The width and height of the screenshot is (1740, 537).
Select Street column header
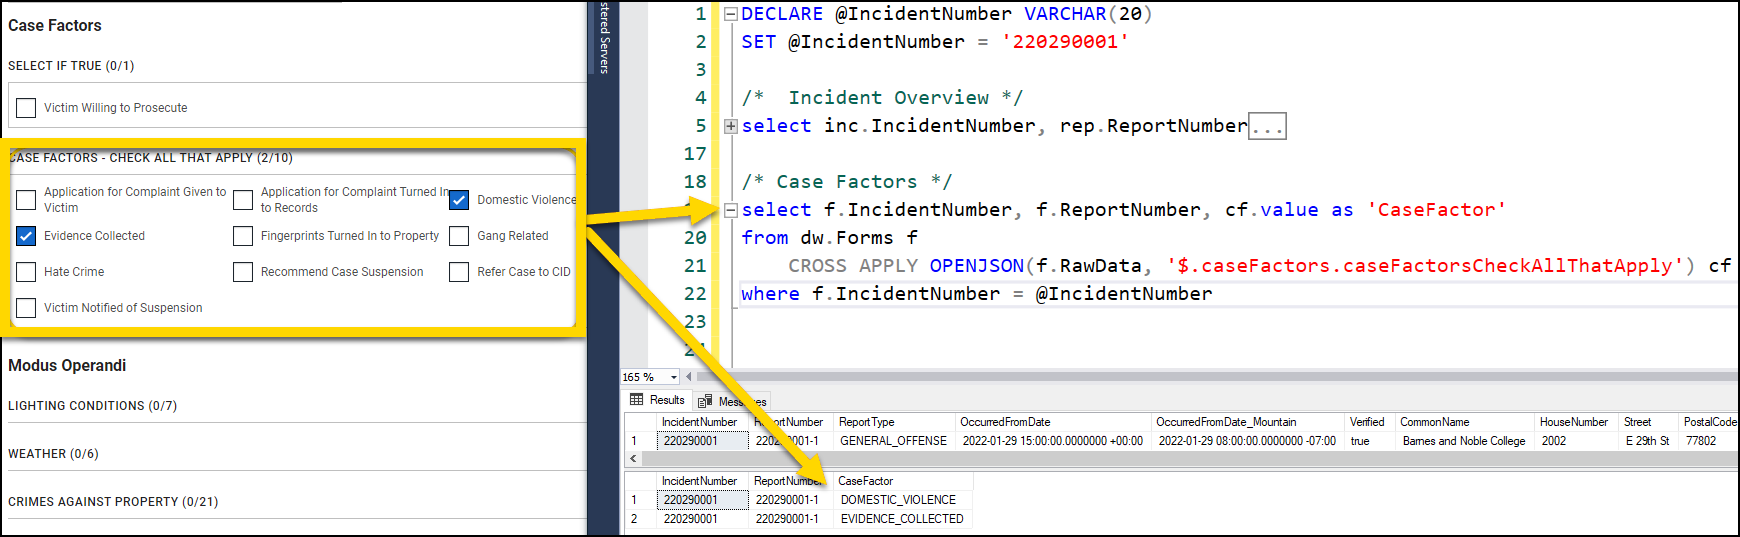[1648, 422]
